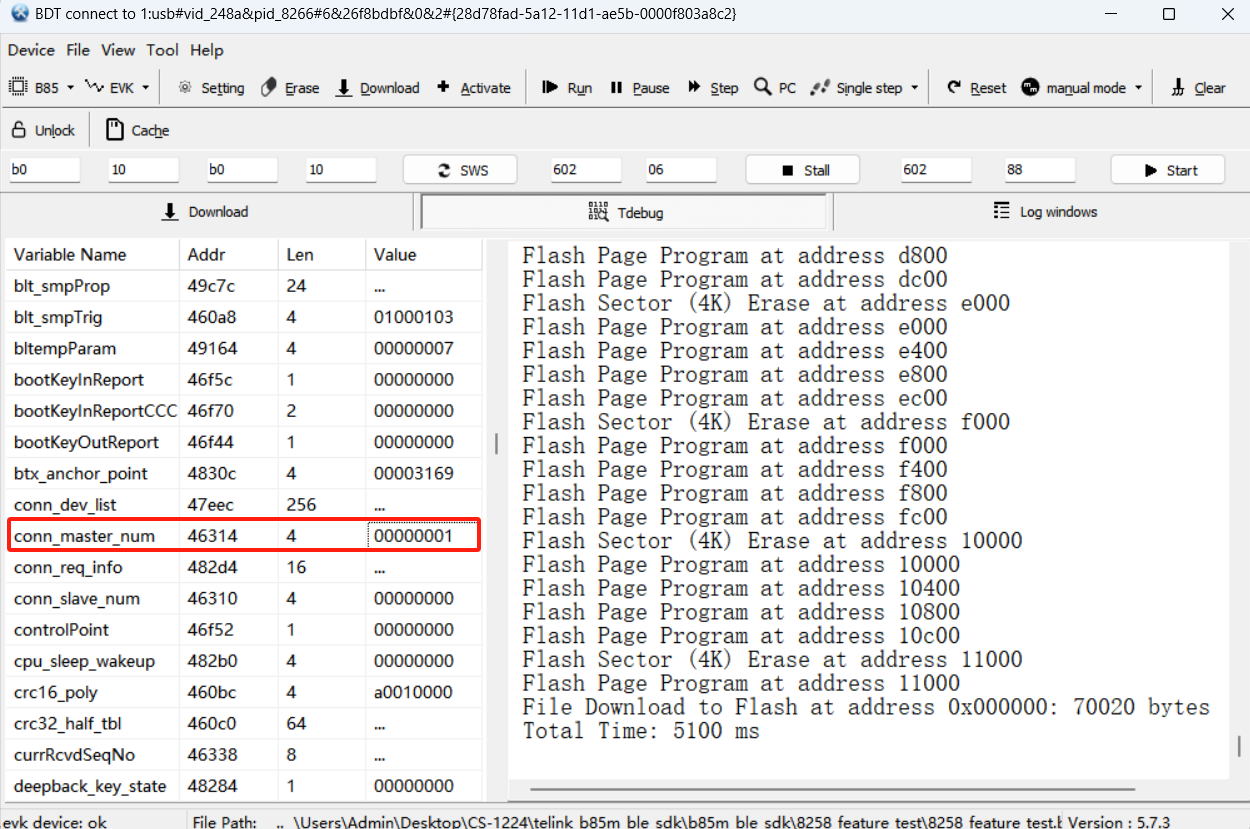1250x829 pixels.
Task: Open the Tool menu
Action: tap(162, 50)
